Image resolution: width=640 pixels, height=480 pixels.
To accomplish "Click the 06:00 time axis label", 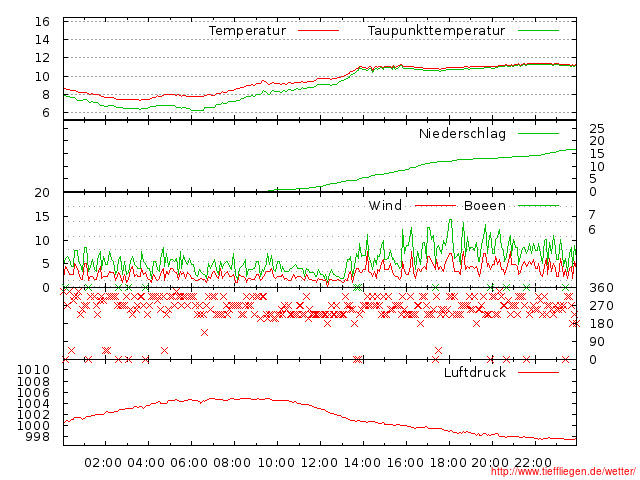I will point(189,463).
